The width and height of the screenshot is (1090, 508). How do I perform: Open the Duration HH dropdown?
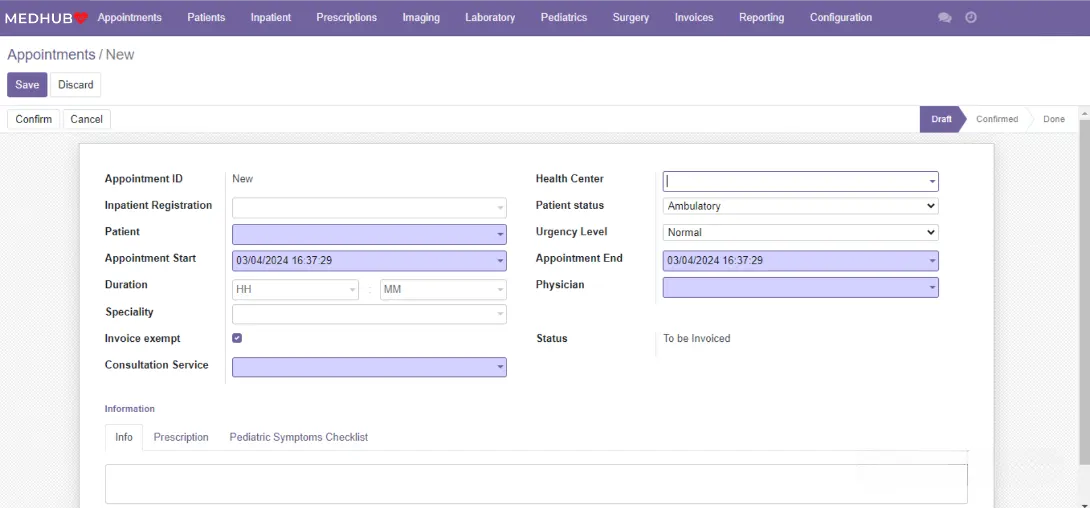(x=295, y=289)
